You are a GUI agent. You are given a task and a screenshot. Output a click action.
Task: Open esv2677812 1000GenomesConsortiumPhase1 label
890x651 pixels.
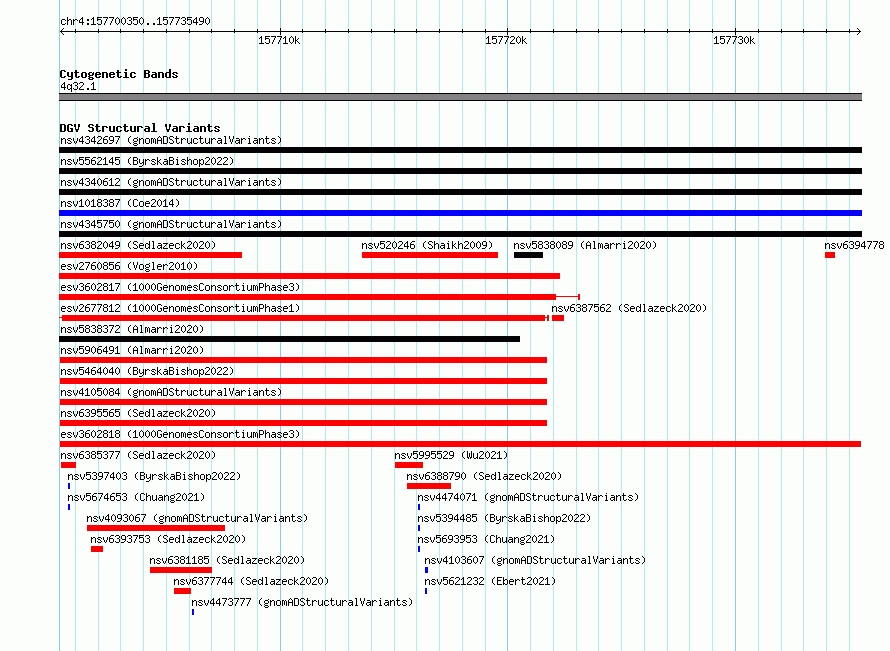(180, 308)
